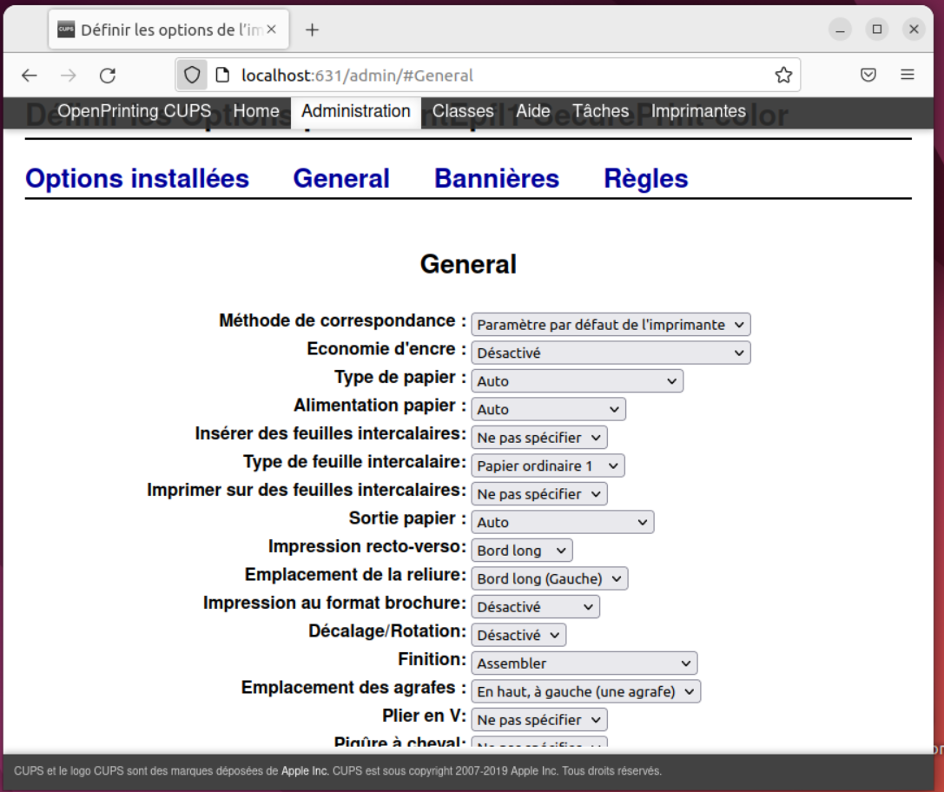This screenshot has width=945, height=793.
Task: Open the Pocket save icon
Action: (869, 75)
